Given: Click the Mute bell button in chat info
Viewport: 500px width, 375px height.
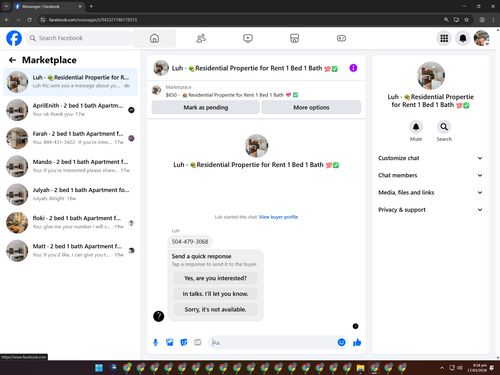Looking at the screenshot, I should (416, 127).
